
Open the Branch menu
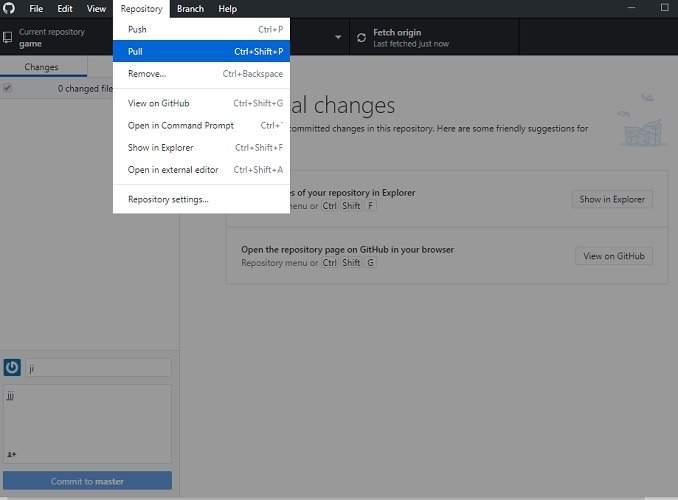190,9
